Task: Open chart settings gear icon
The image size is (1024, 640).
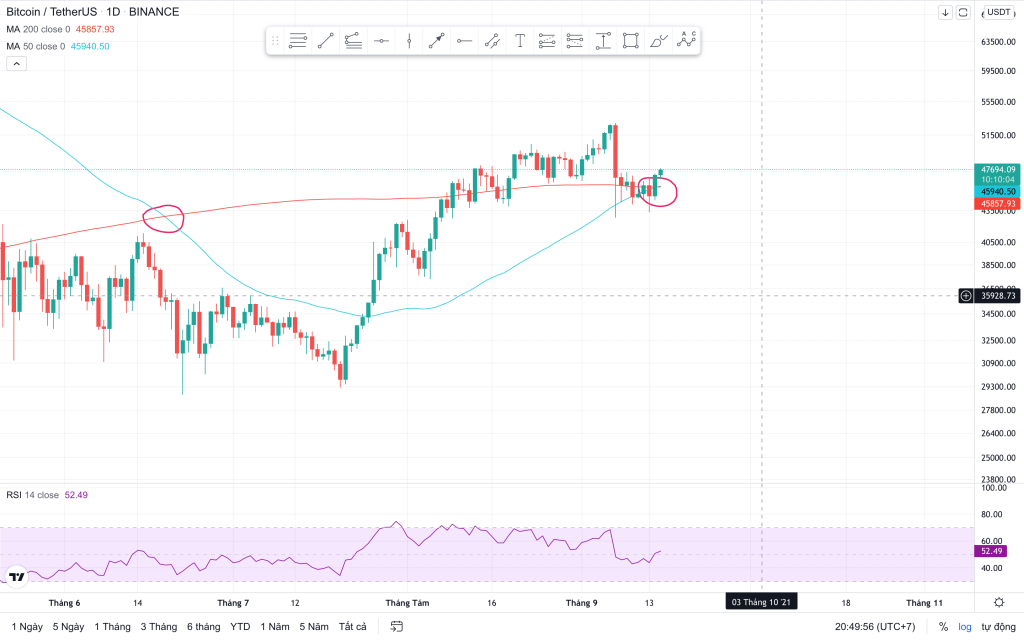Action: [999, 602]
